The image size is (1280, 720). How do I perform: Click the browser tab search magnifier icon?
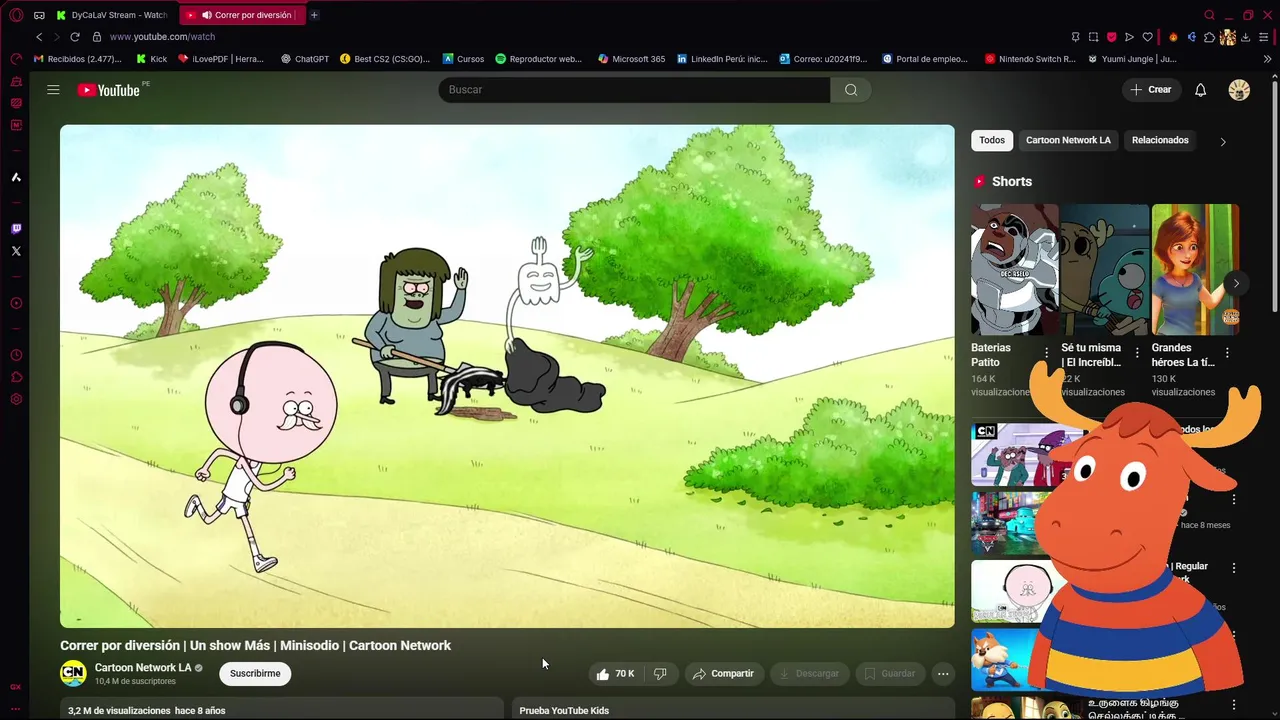(x=1209, y=15)
